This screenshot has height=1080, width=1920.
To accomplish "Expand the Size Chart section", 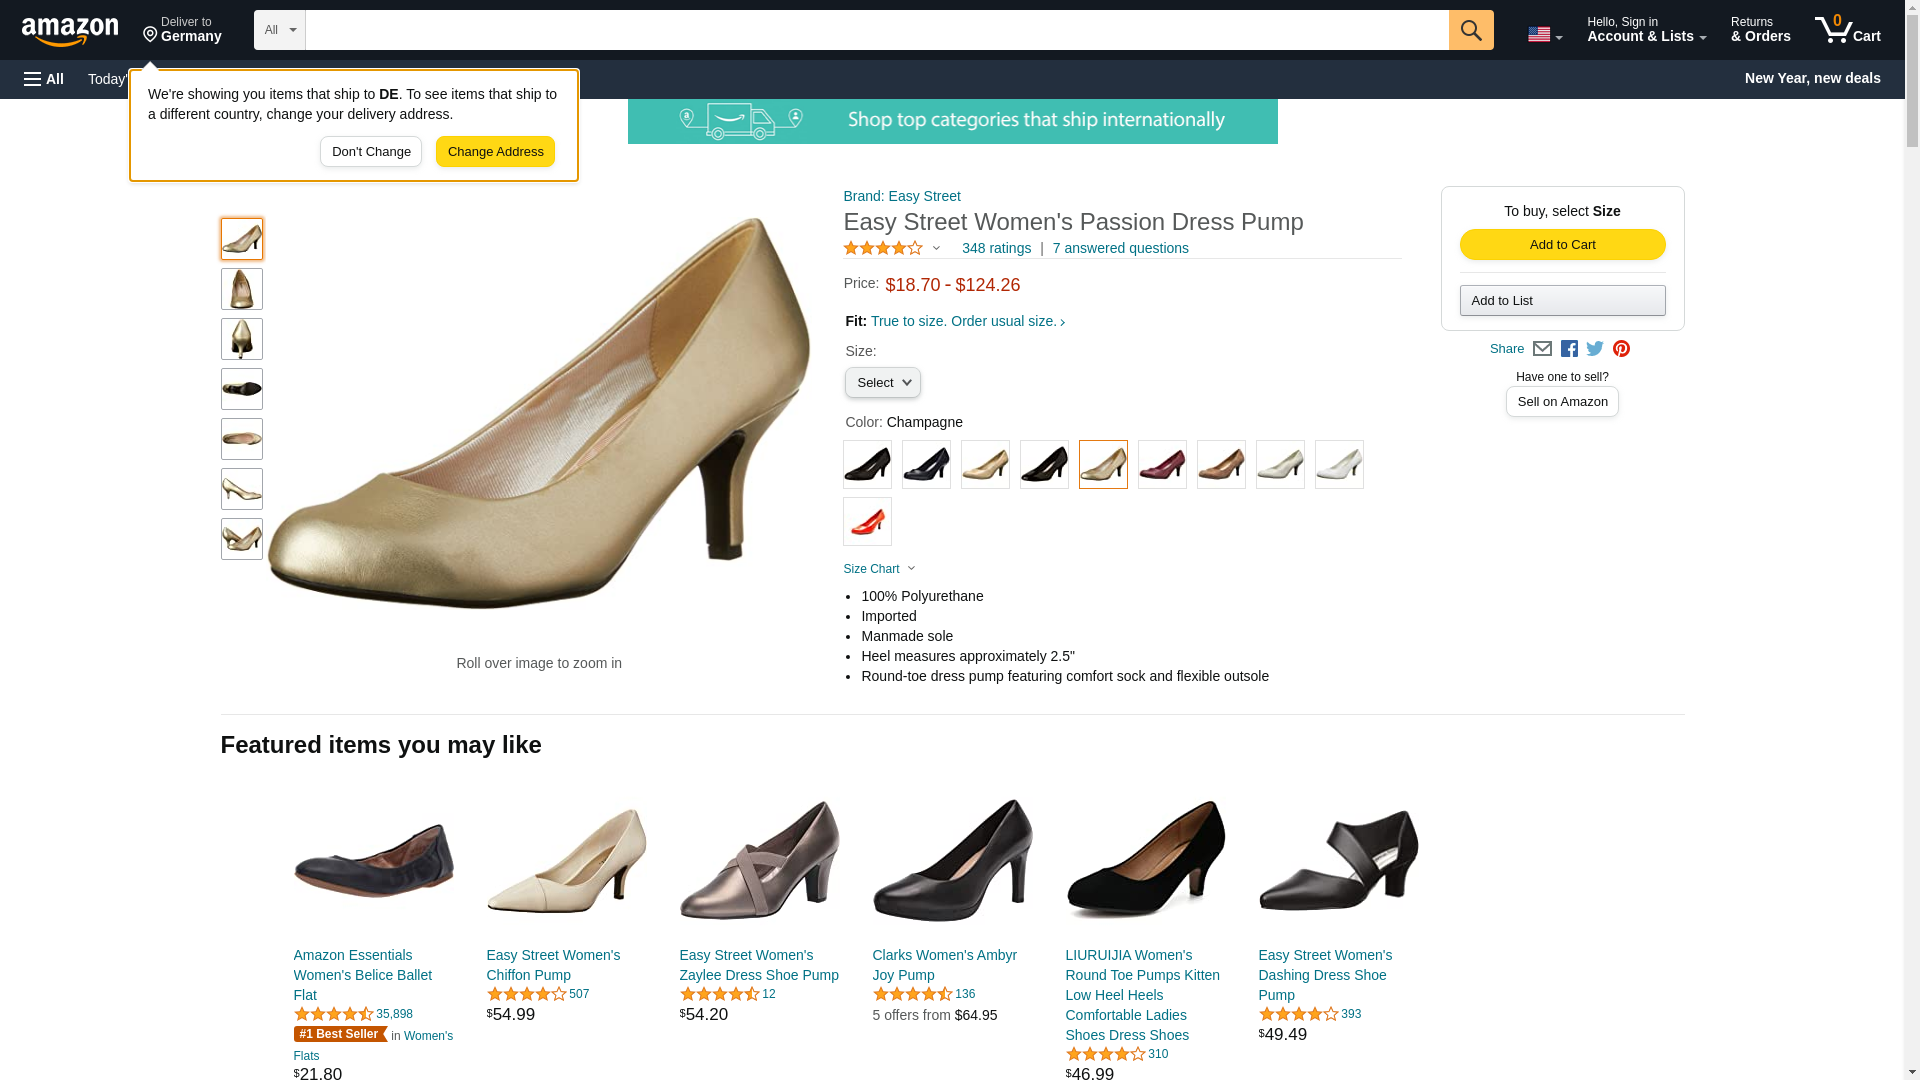I will (x=879, y=569).
